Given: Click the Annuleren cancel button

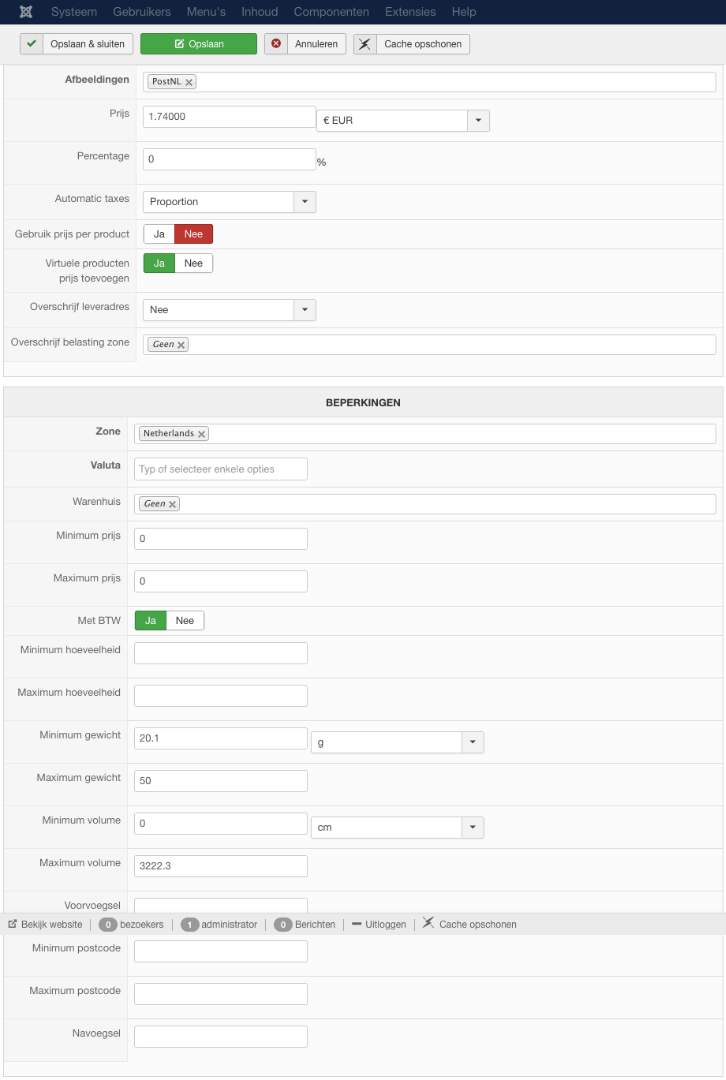Looking at the screenshot, I should click(305, 44).
